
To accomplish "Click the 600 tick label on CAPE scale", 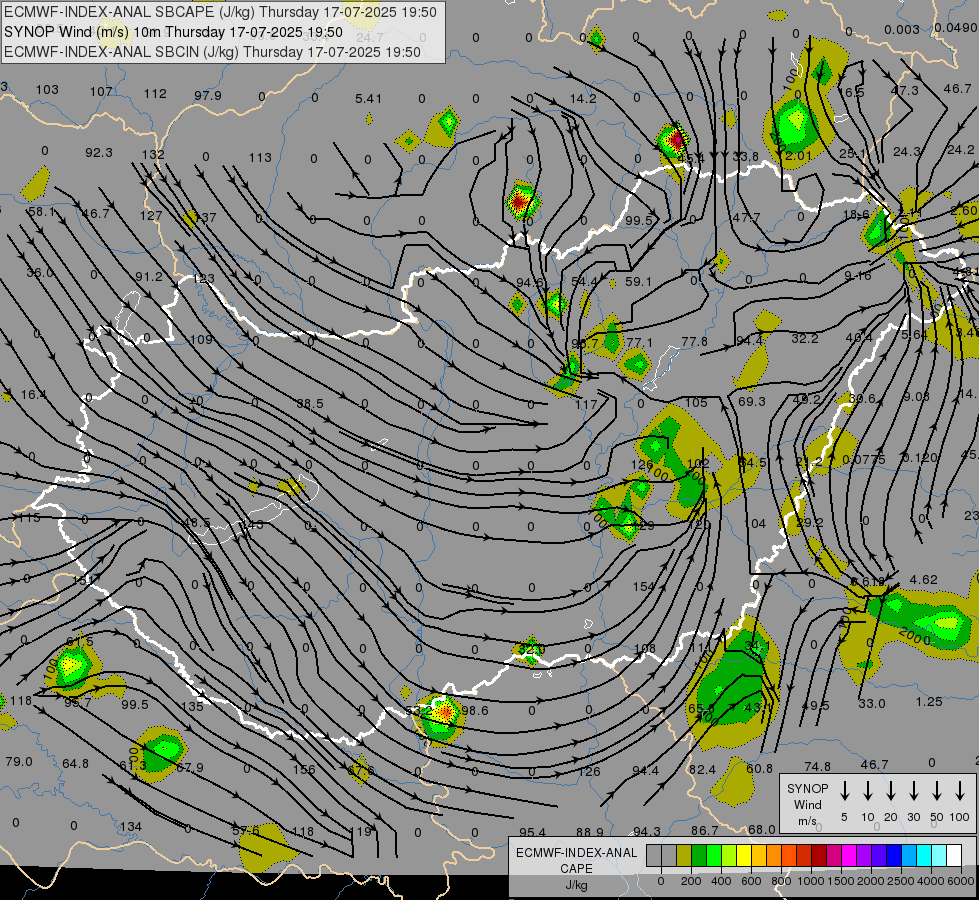I will click(750, 881).
